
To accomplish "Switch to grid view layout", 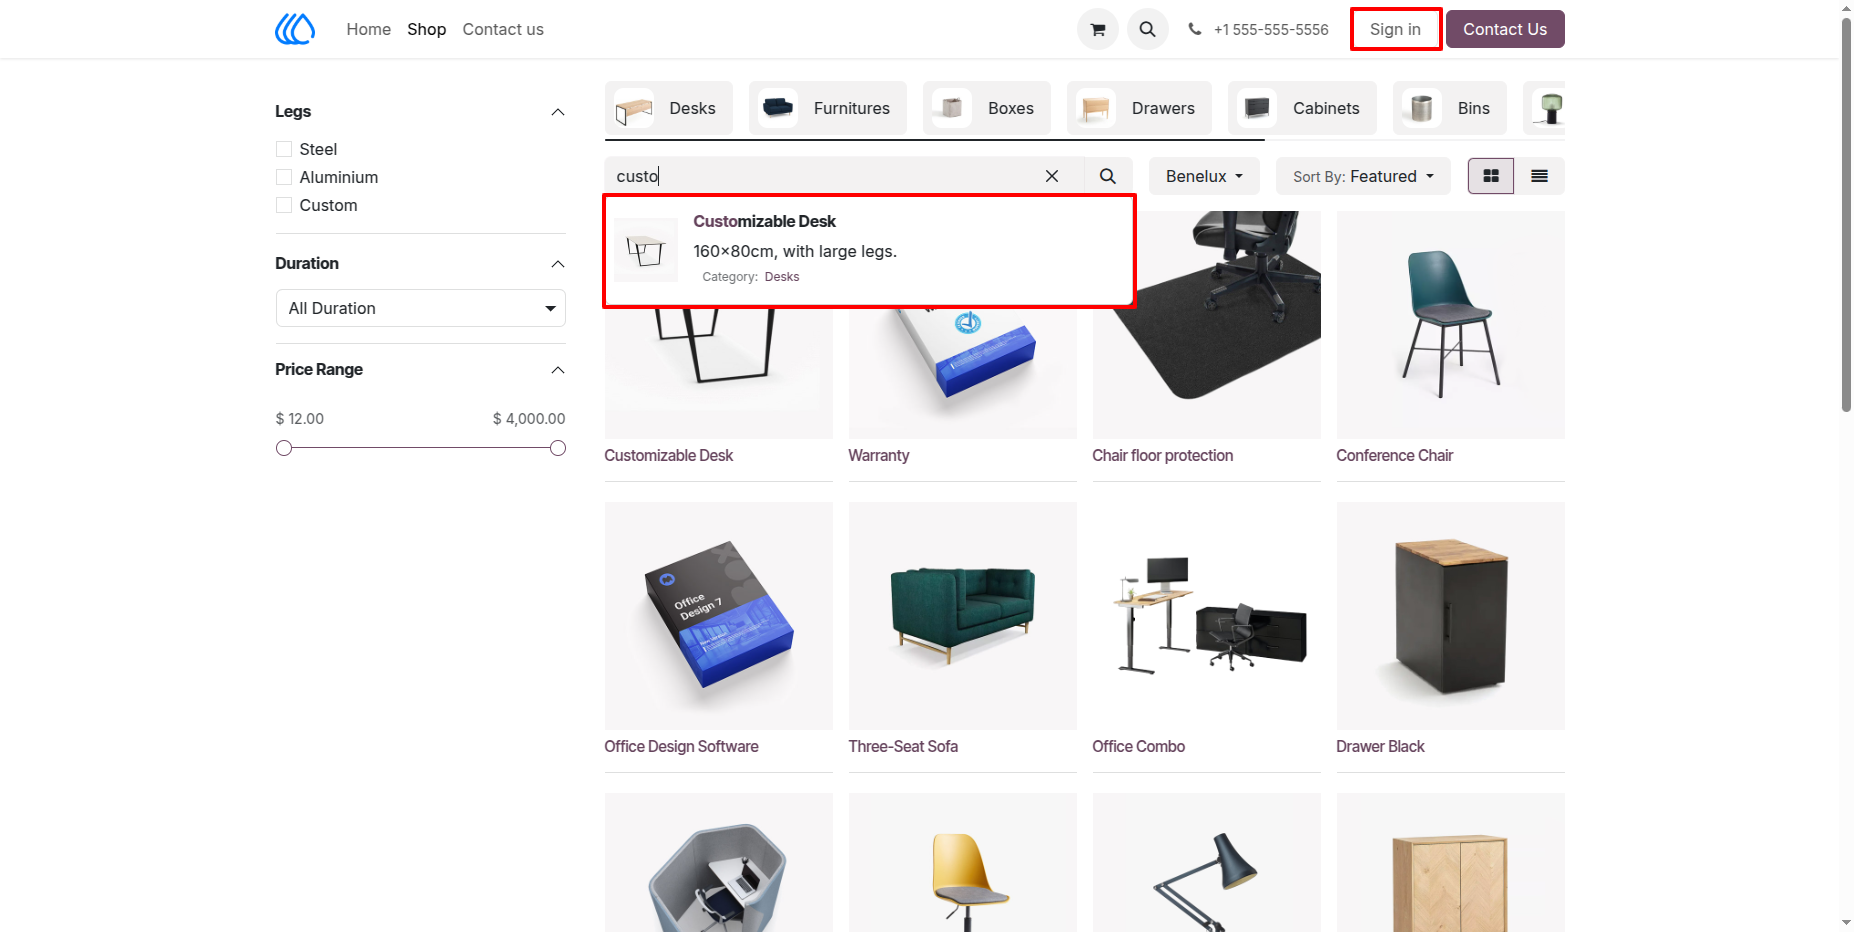I will [1491, 176].
